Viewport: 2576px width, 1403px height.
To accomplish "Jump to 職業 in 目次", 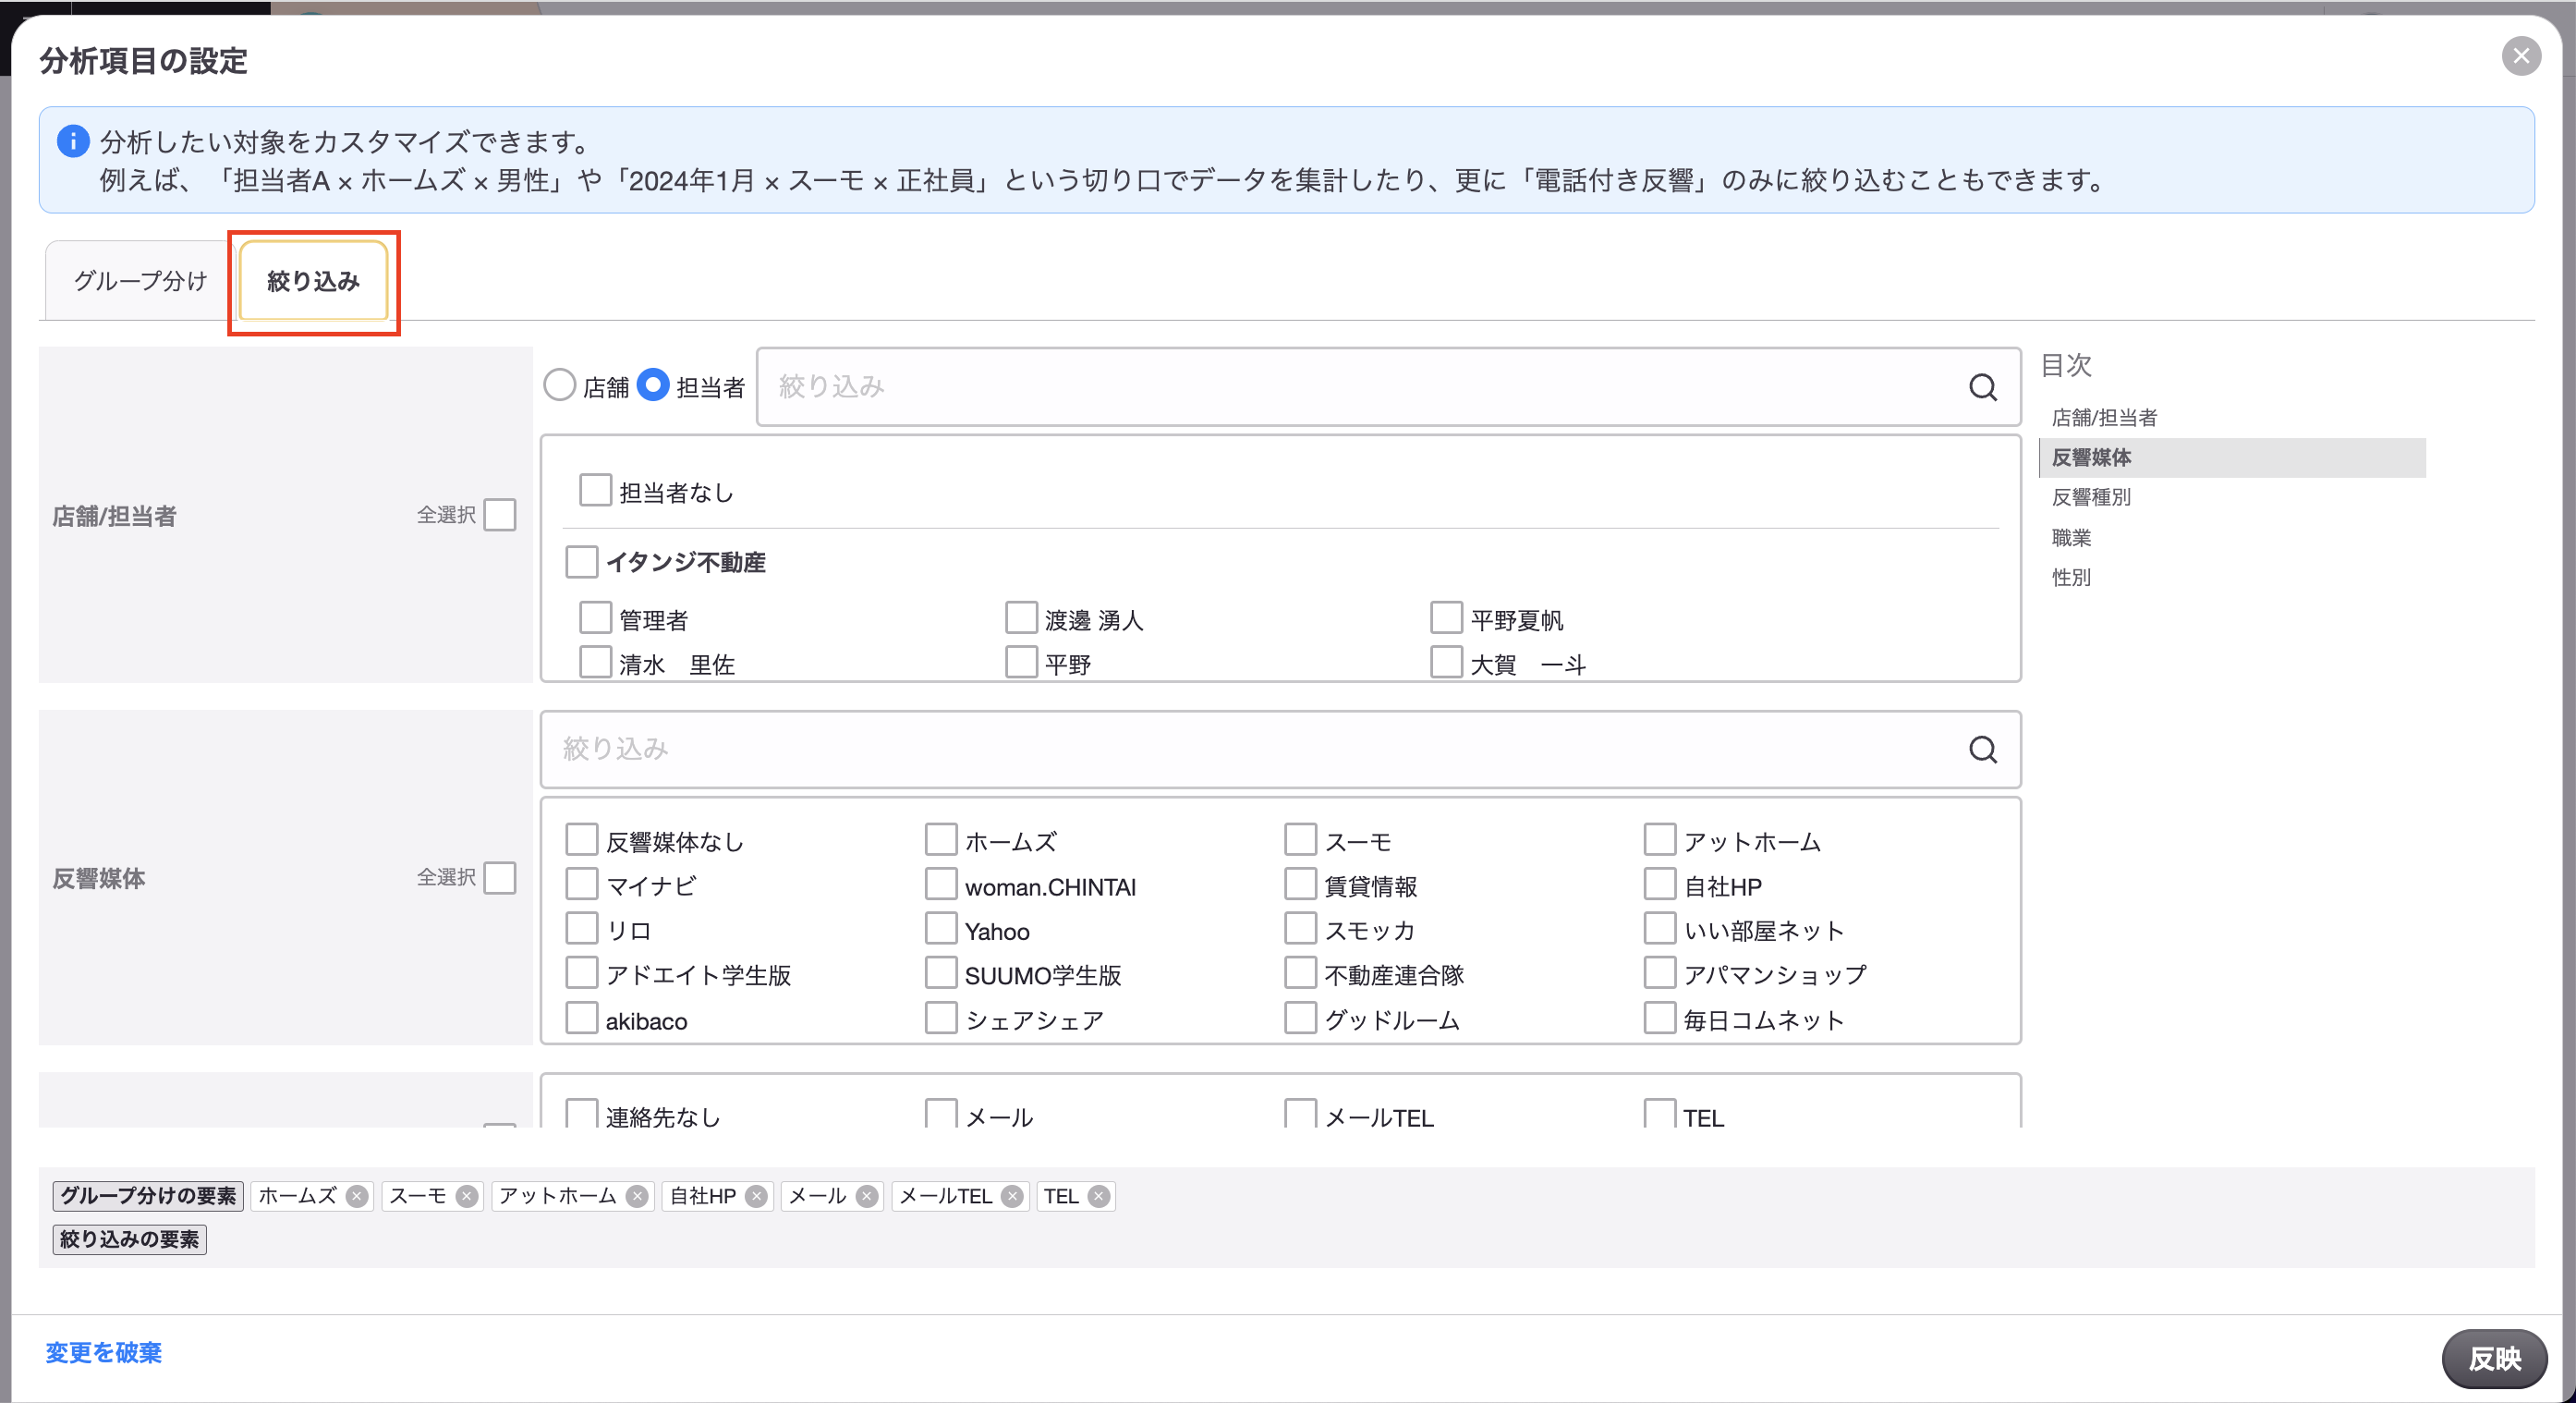I will 2071,538.
